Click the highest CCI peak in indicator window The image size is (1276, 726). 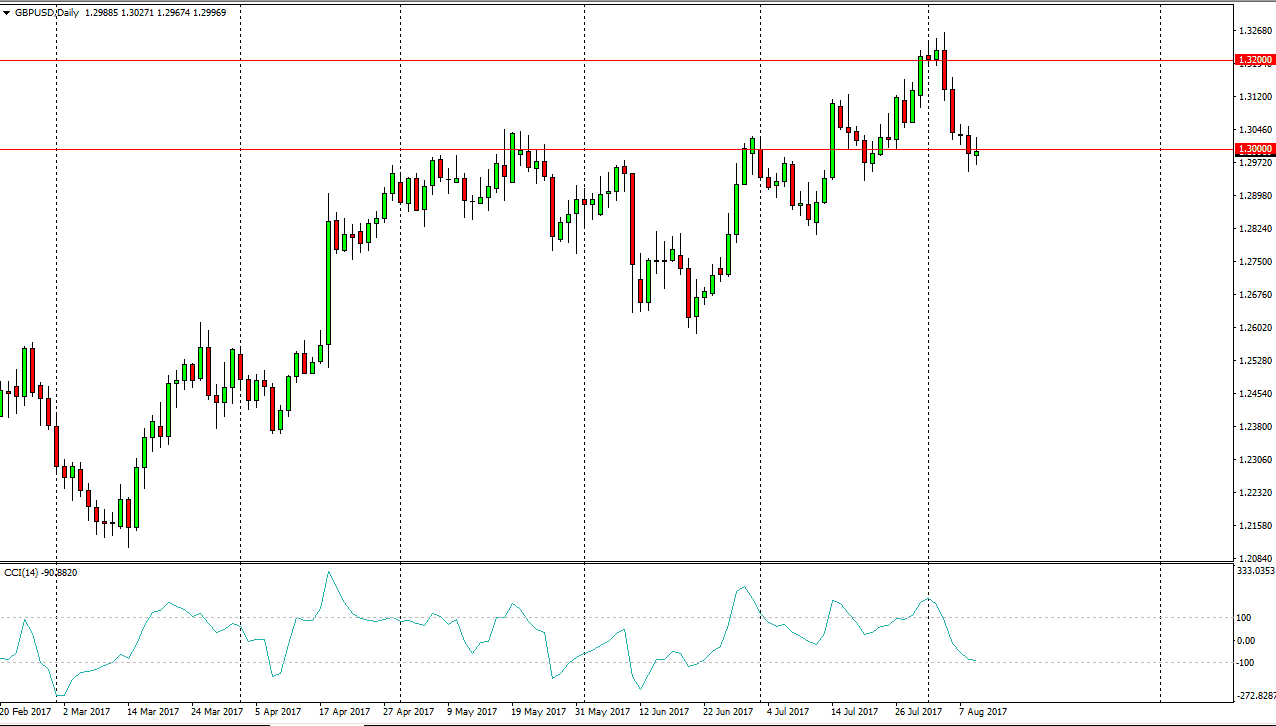pyautogui.click(x=328, y=573)
